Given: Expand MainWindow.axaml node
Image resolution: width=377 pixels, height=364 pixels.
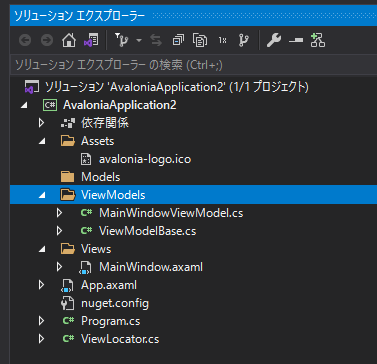Looking at the screenshot, I should pos(59,267).
